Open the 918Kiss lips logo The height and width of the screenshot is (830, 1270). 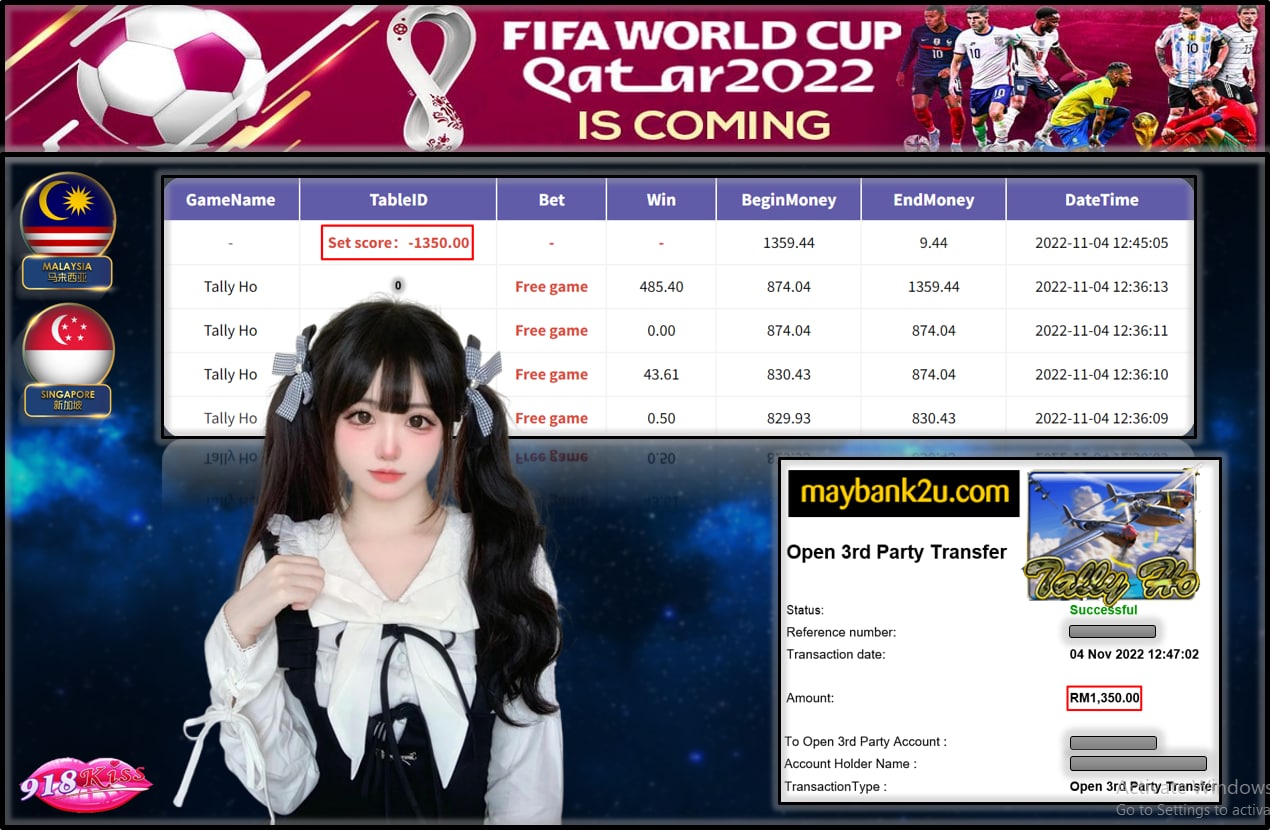(x=86, y=784)
